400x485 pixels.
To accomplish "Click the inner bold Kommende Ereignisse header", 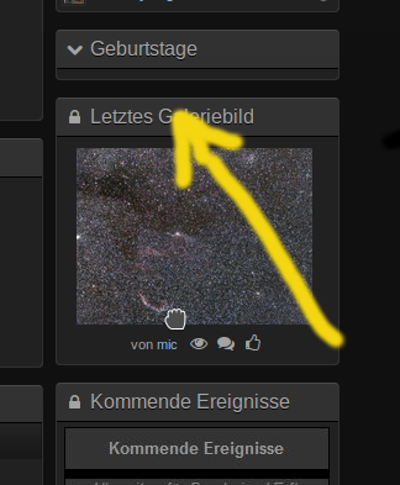I will pos(196,448).
